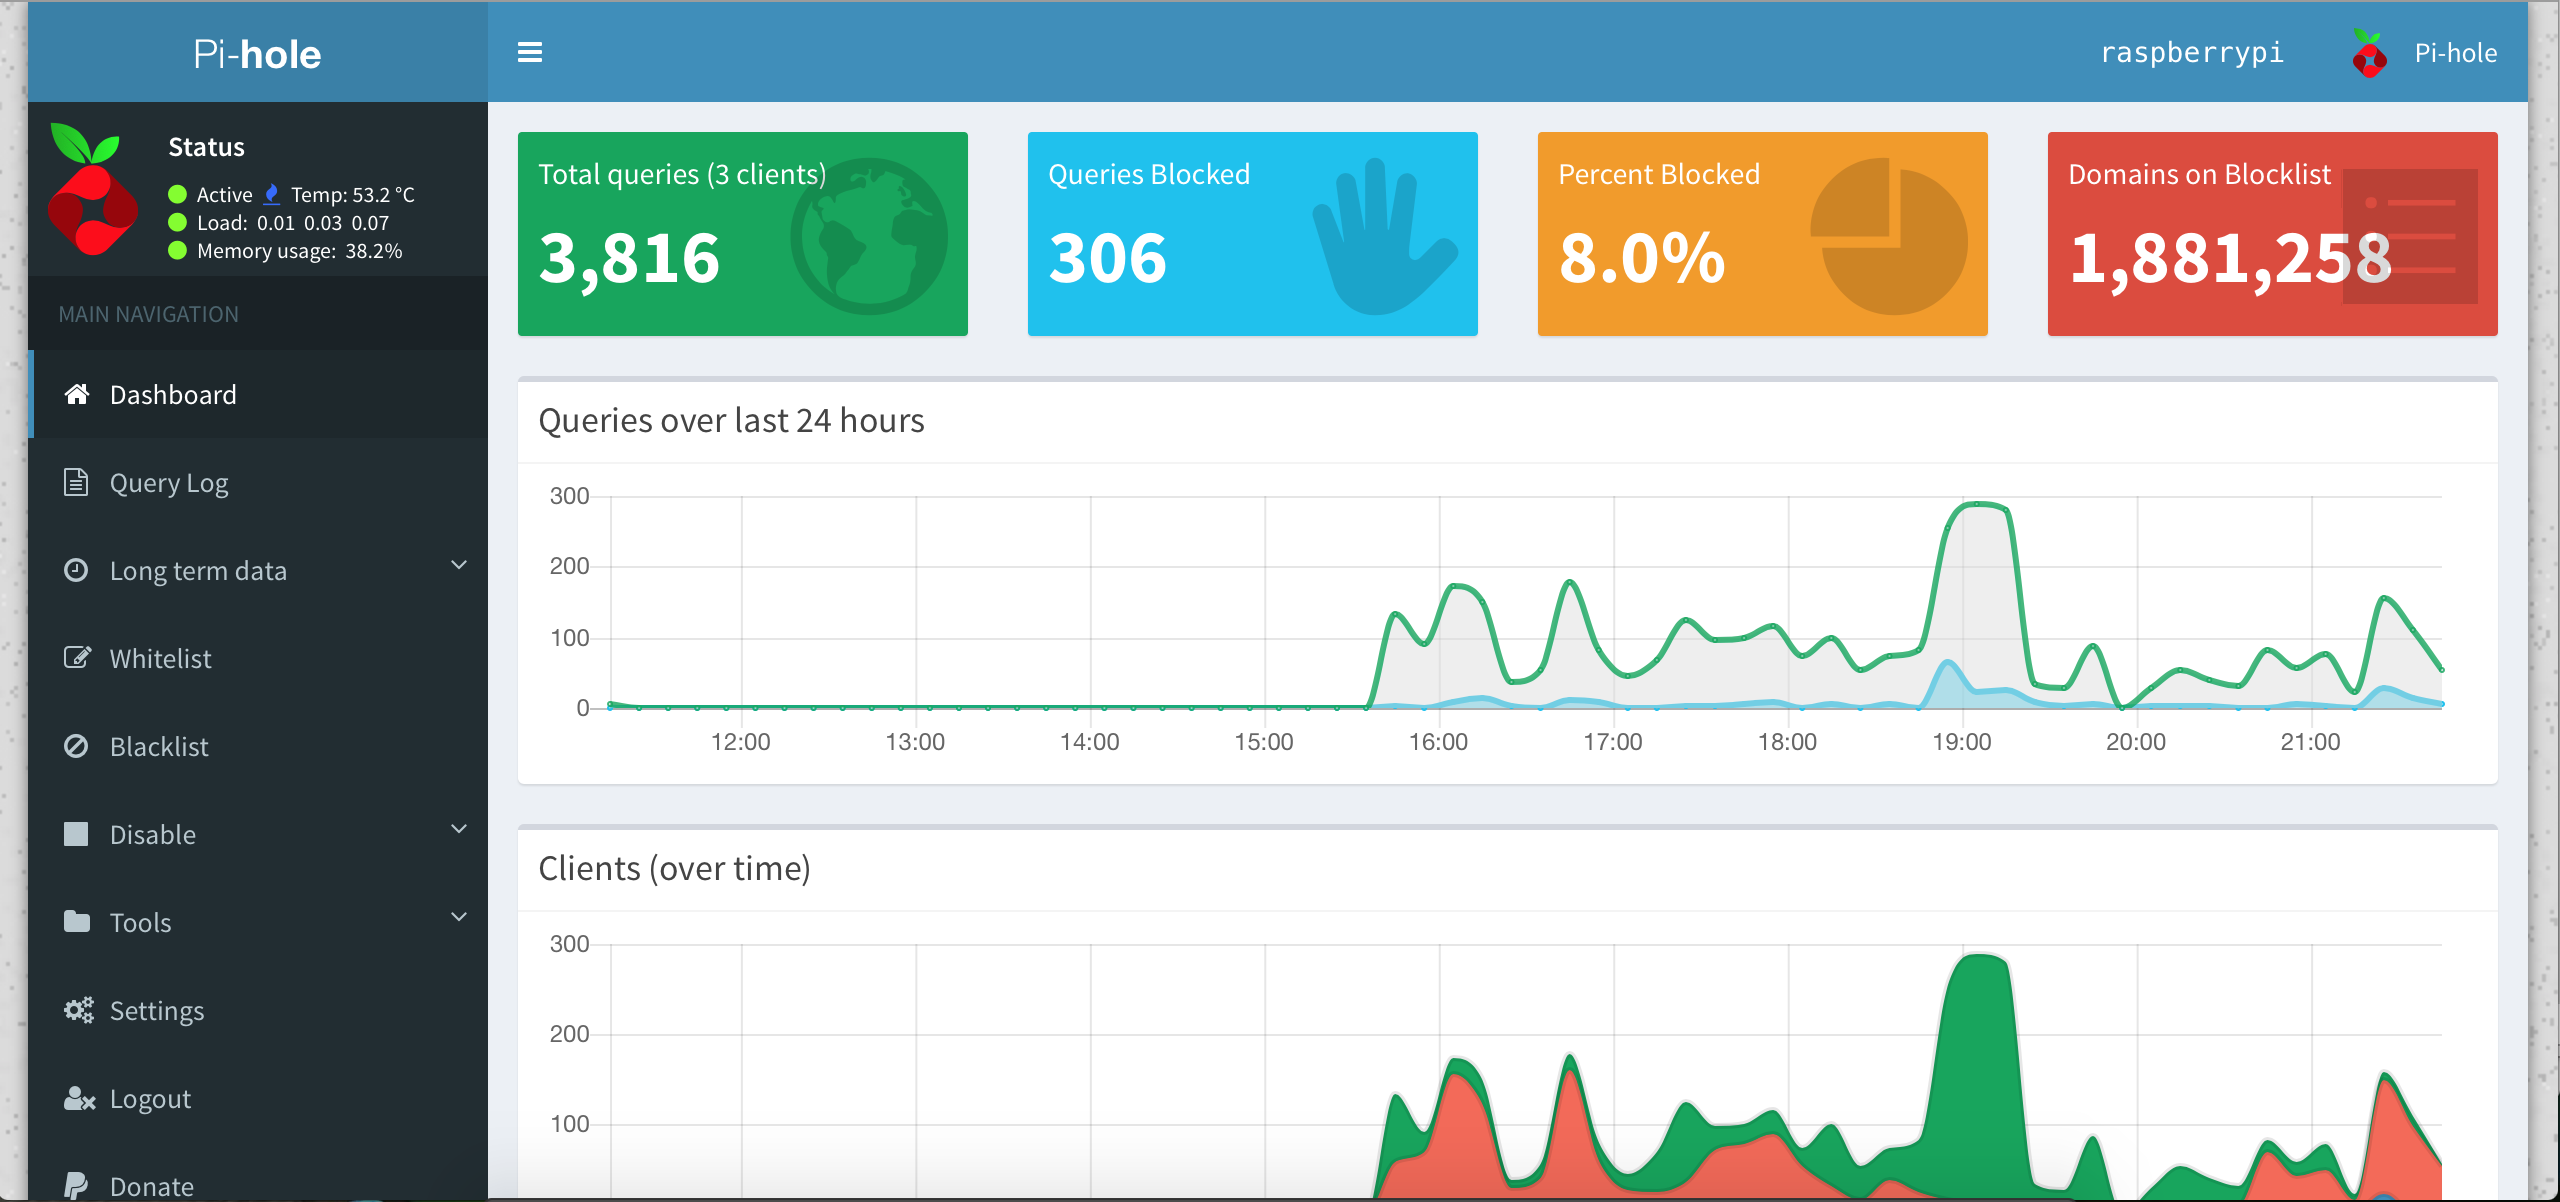Open the Blacklist menu item
Screen dimensions: 2560x1202
point(159,747)
